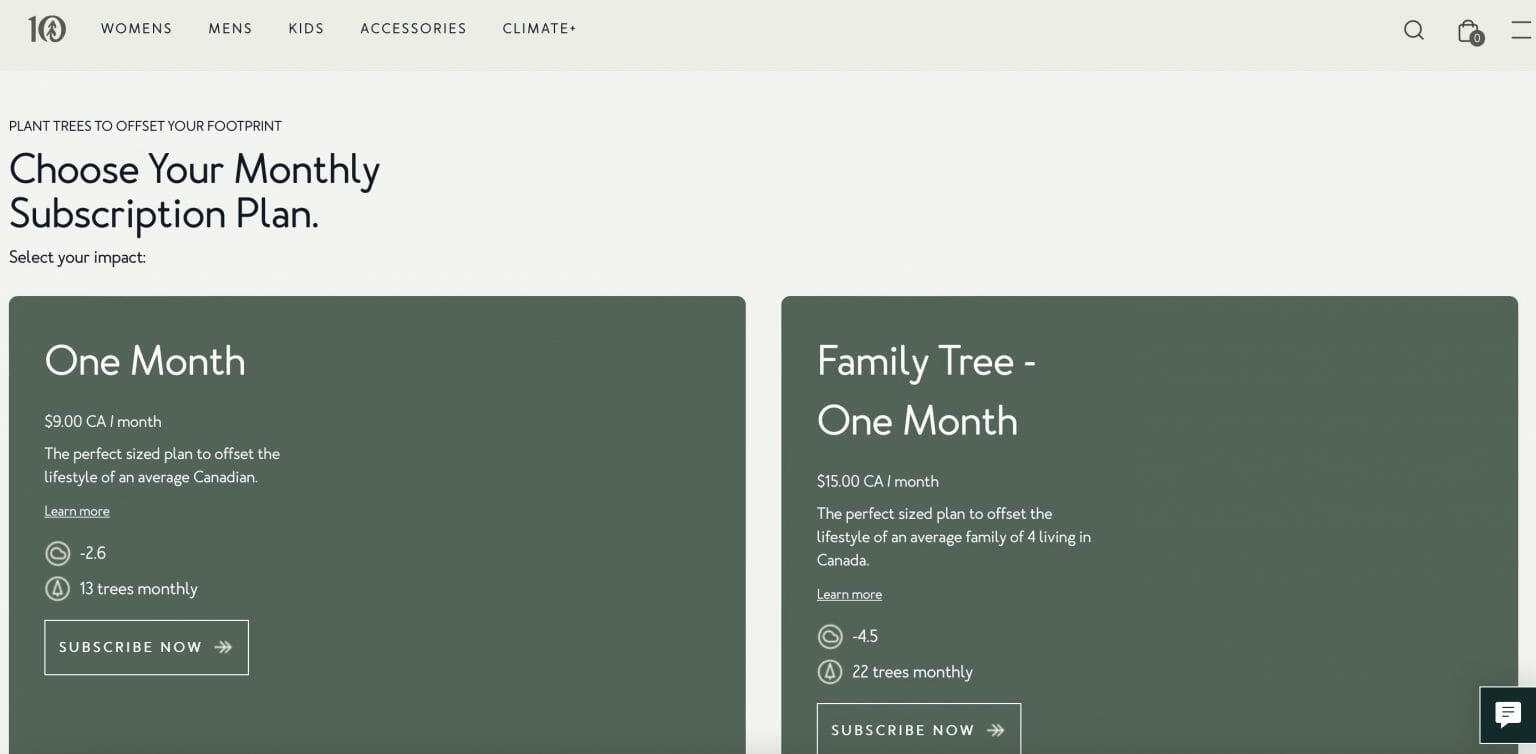Click the cloud icon beside -4.5

(x=830, y=636)
